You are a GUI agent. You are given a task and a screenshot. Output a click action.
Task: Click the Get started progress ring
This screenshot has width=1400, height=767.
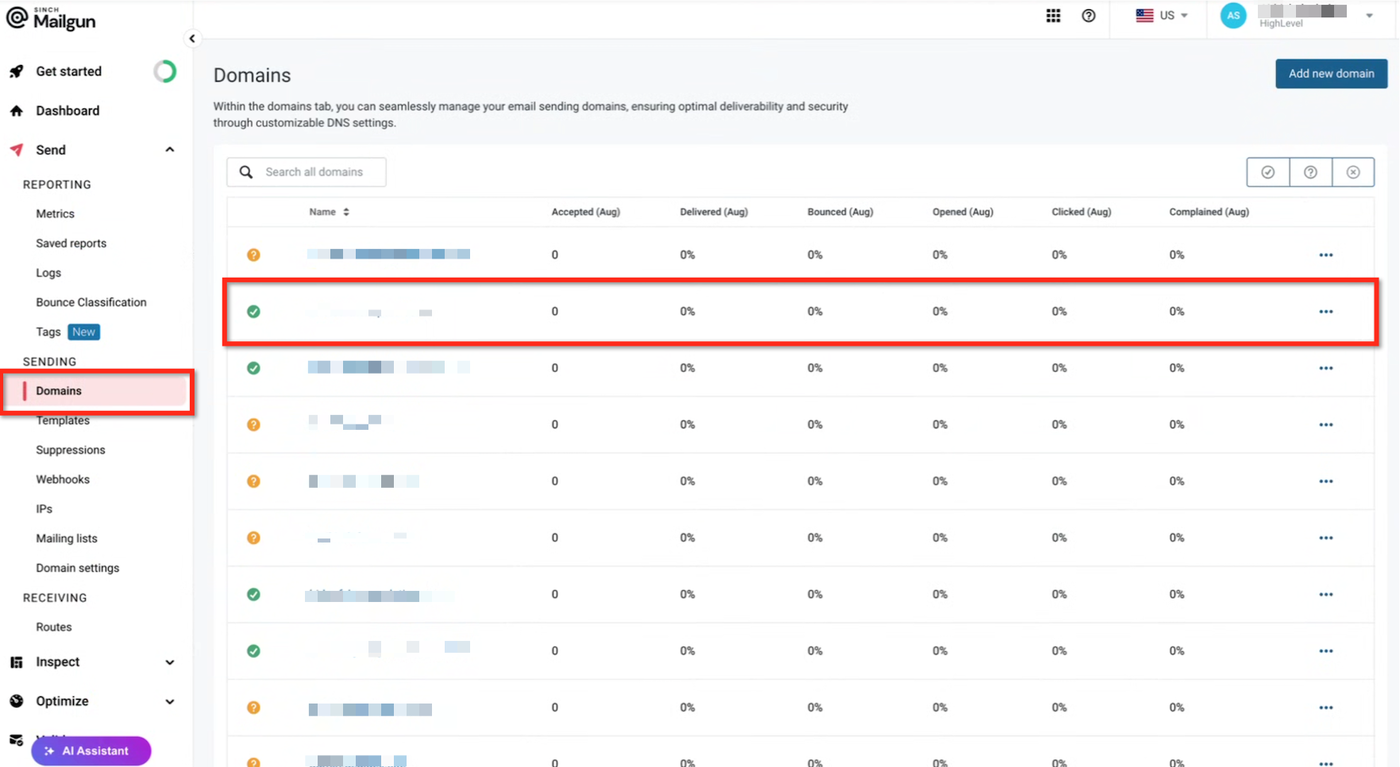tap(165, 72)
